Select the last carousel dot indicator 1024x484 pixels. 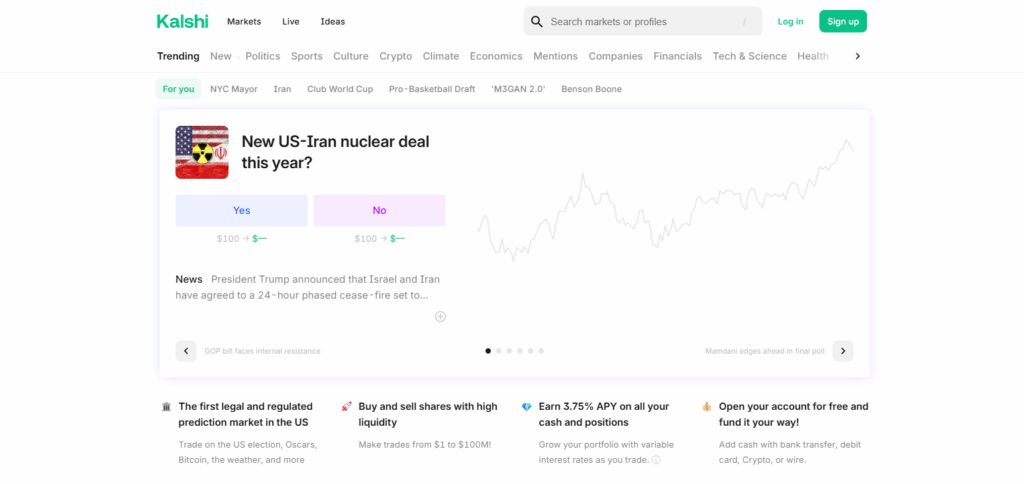[x=541, y=351]
